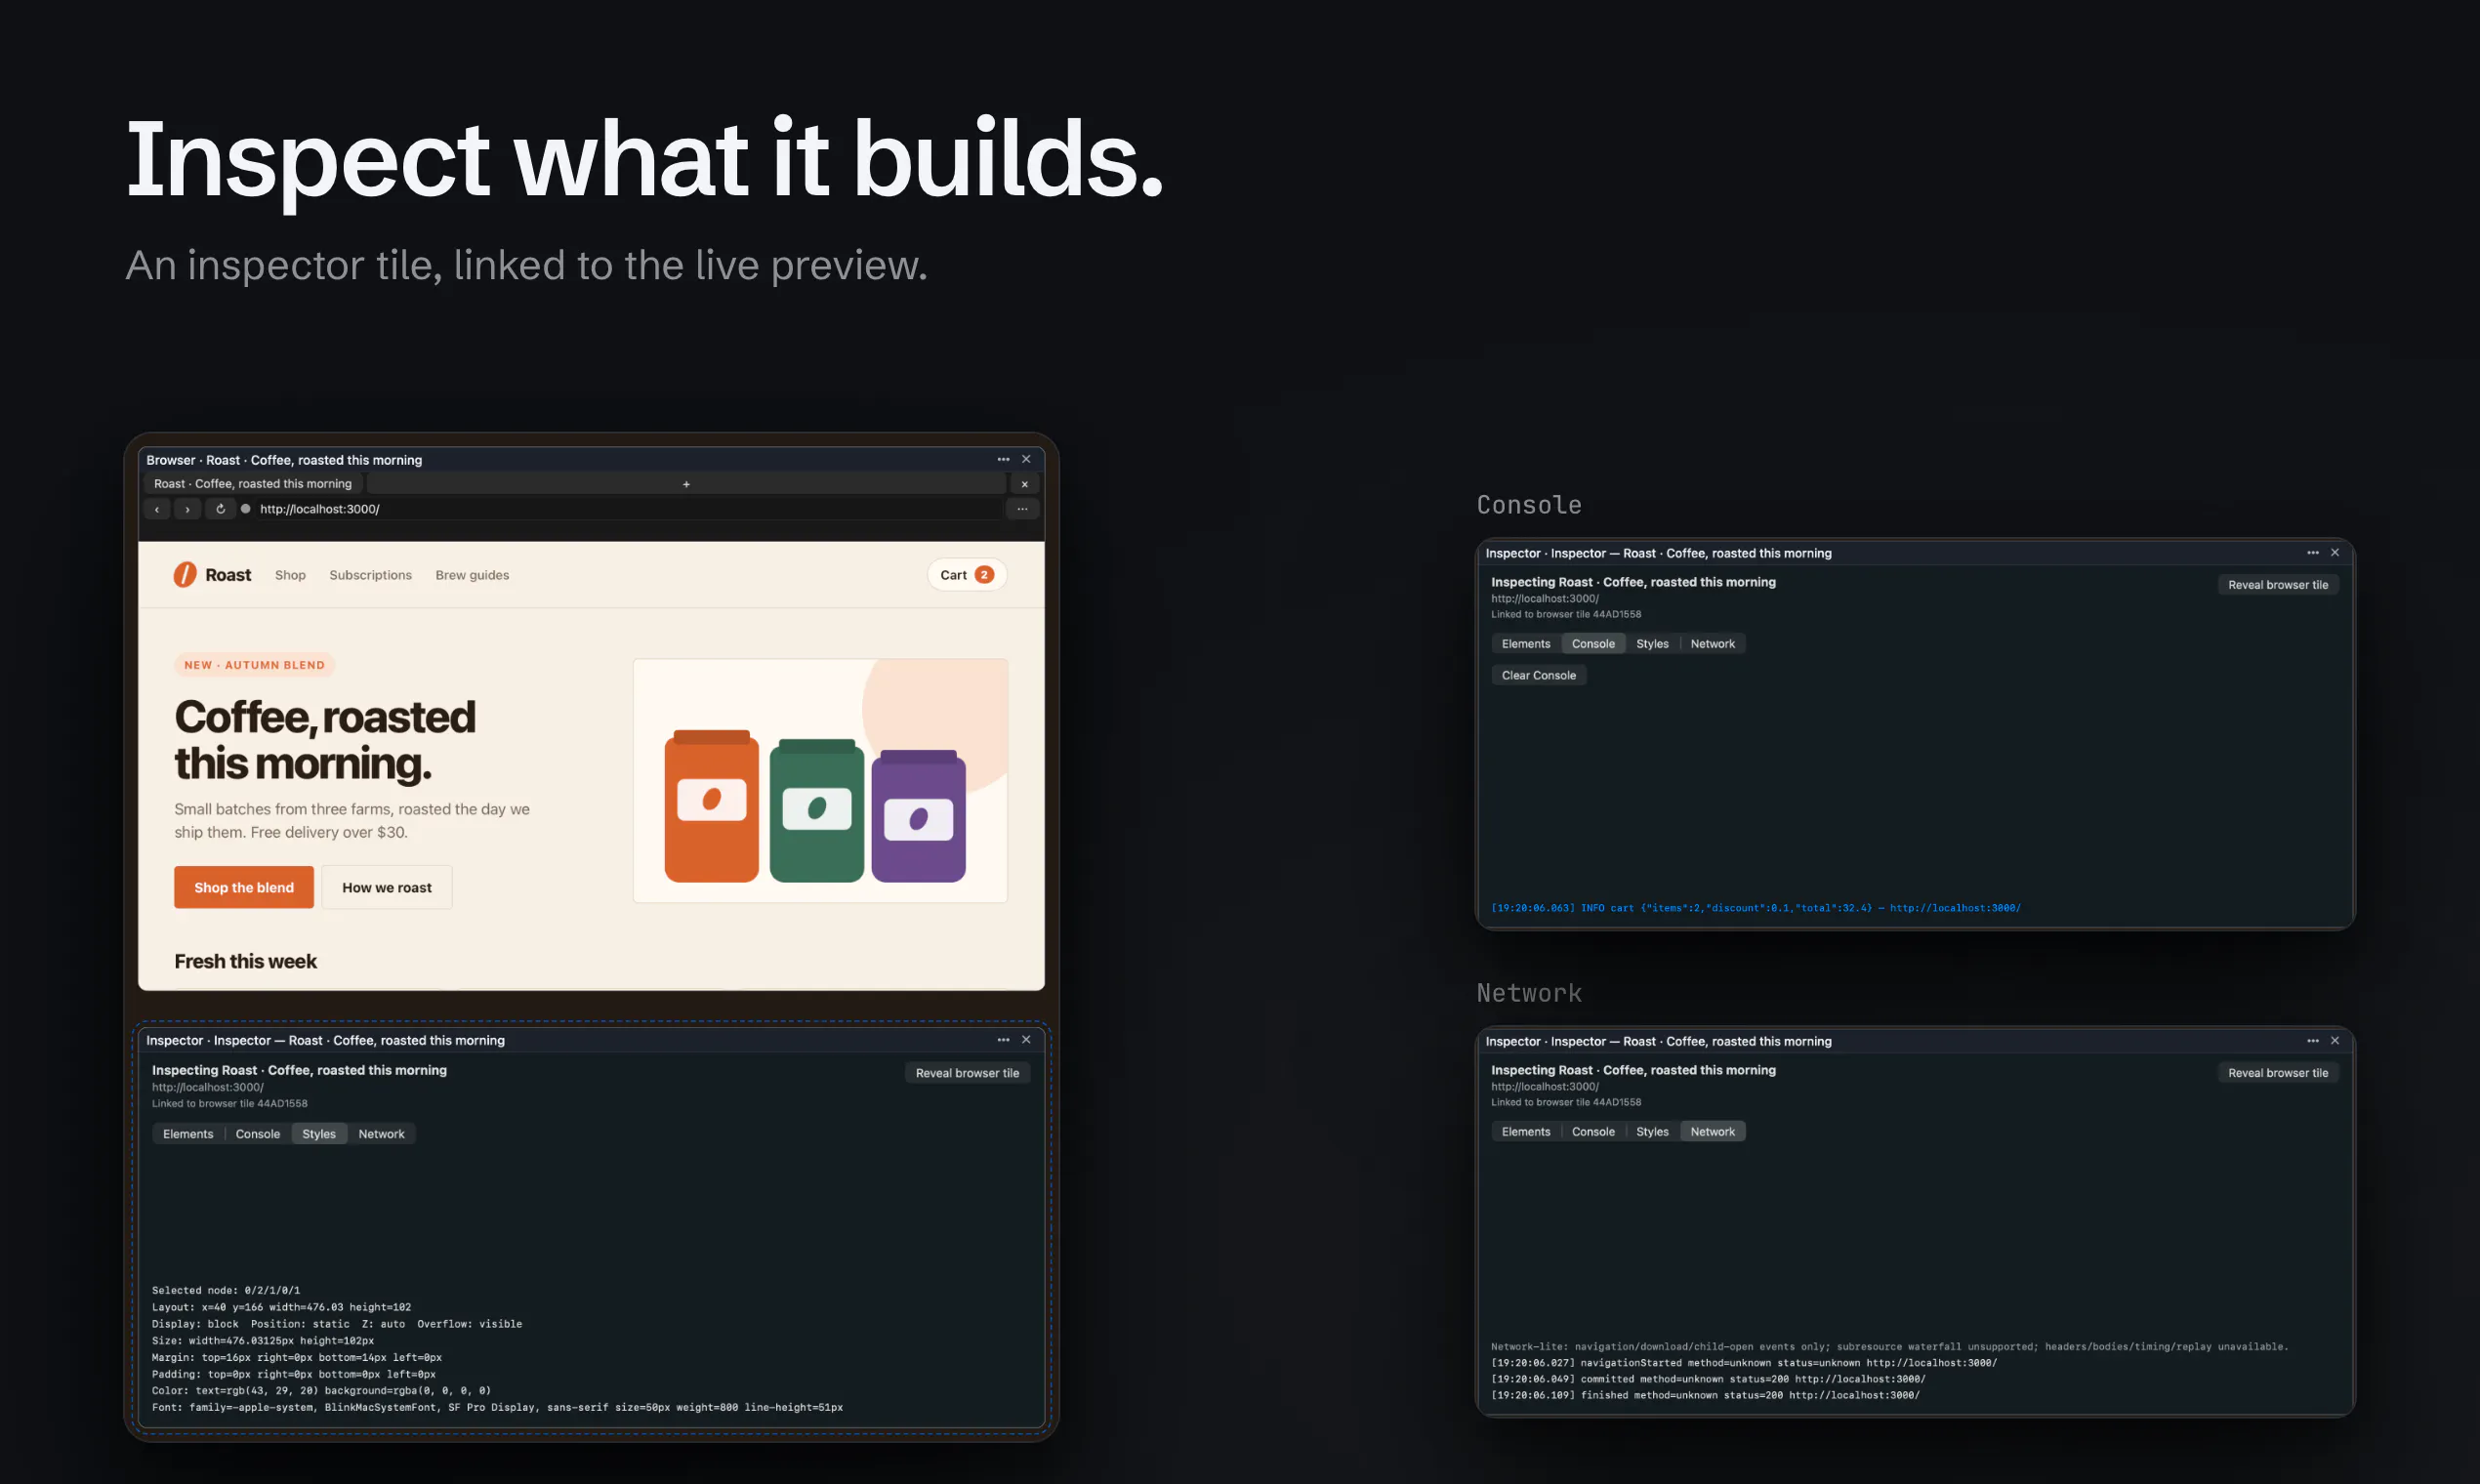Screen dimensions: 2480x1484
Task: Click the Roast coffee bean logo
Action: click(x=185, y=575)
